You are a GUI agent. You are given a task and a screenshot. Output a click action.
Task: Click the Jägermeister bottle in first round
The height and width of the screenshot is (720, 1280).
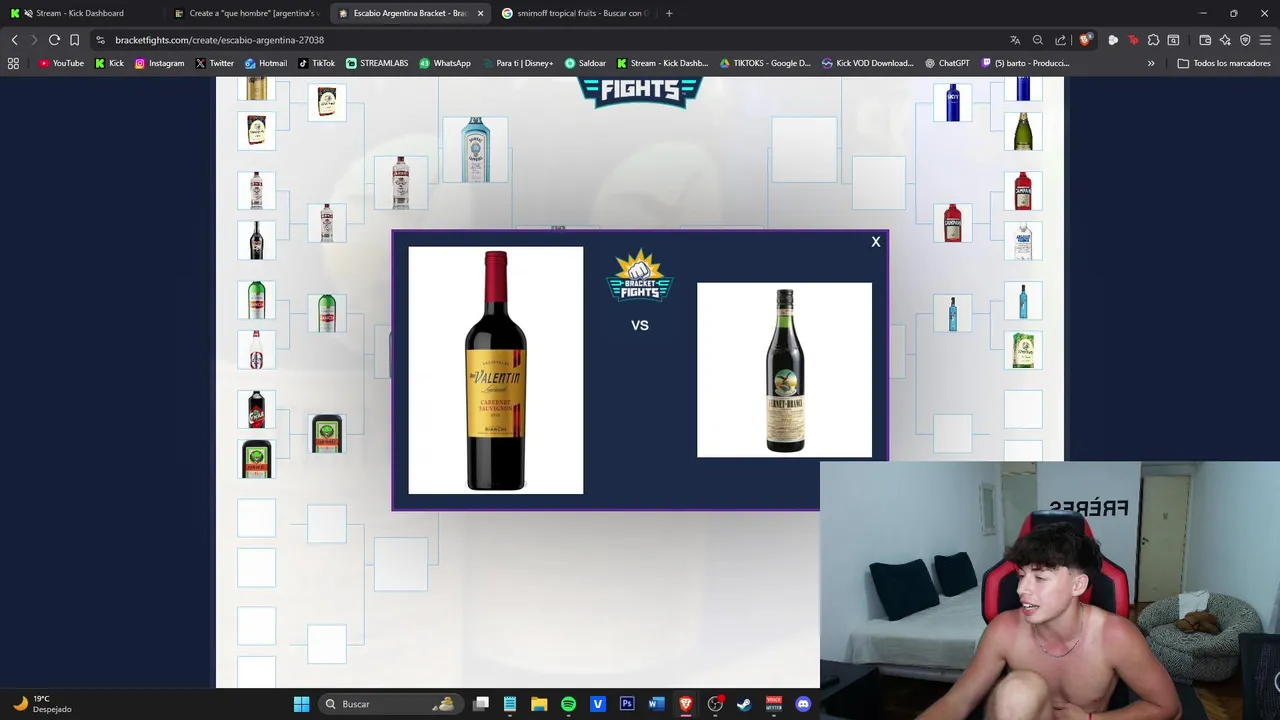257,459
